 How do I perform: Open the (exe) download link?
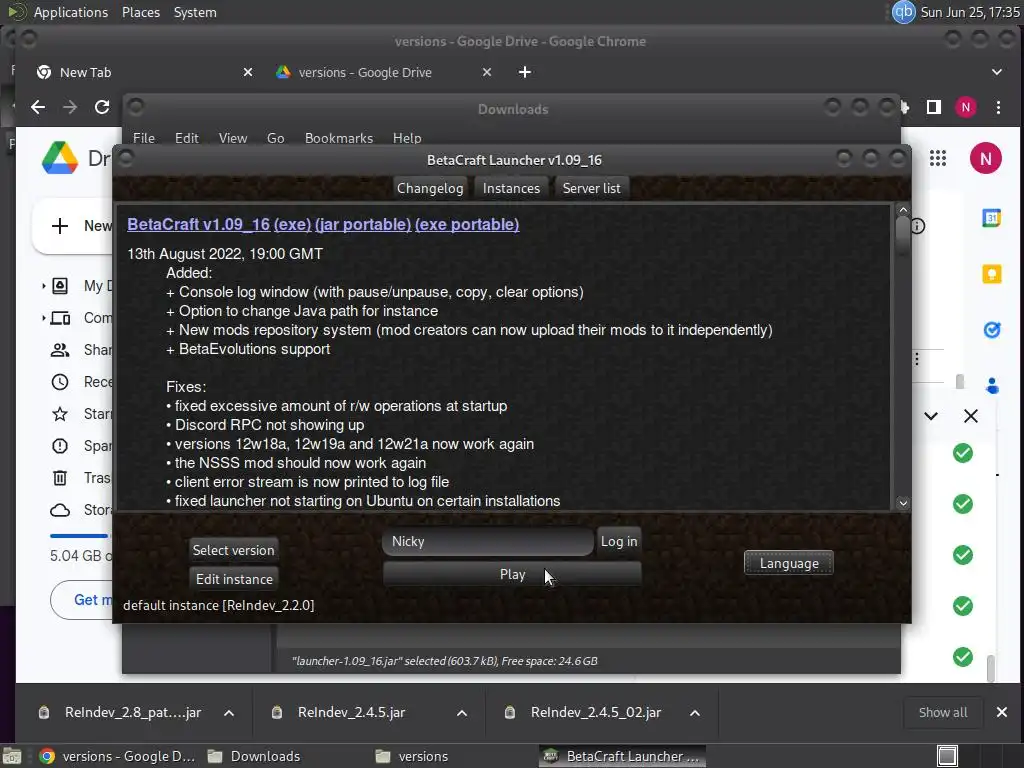click(x=293, y=225)
